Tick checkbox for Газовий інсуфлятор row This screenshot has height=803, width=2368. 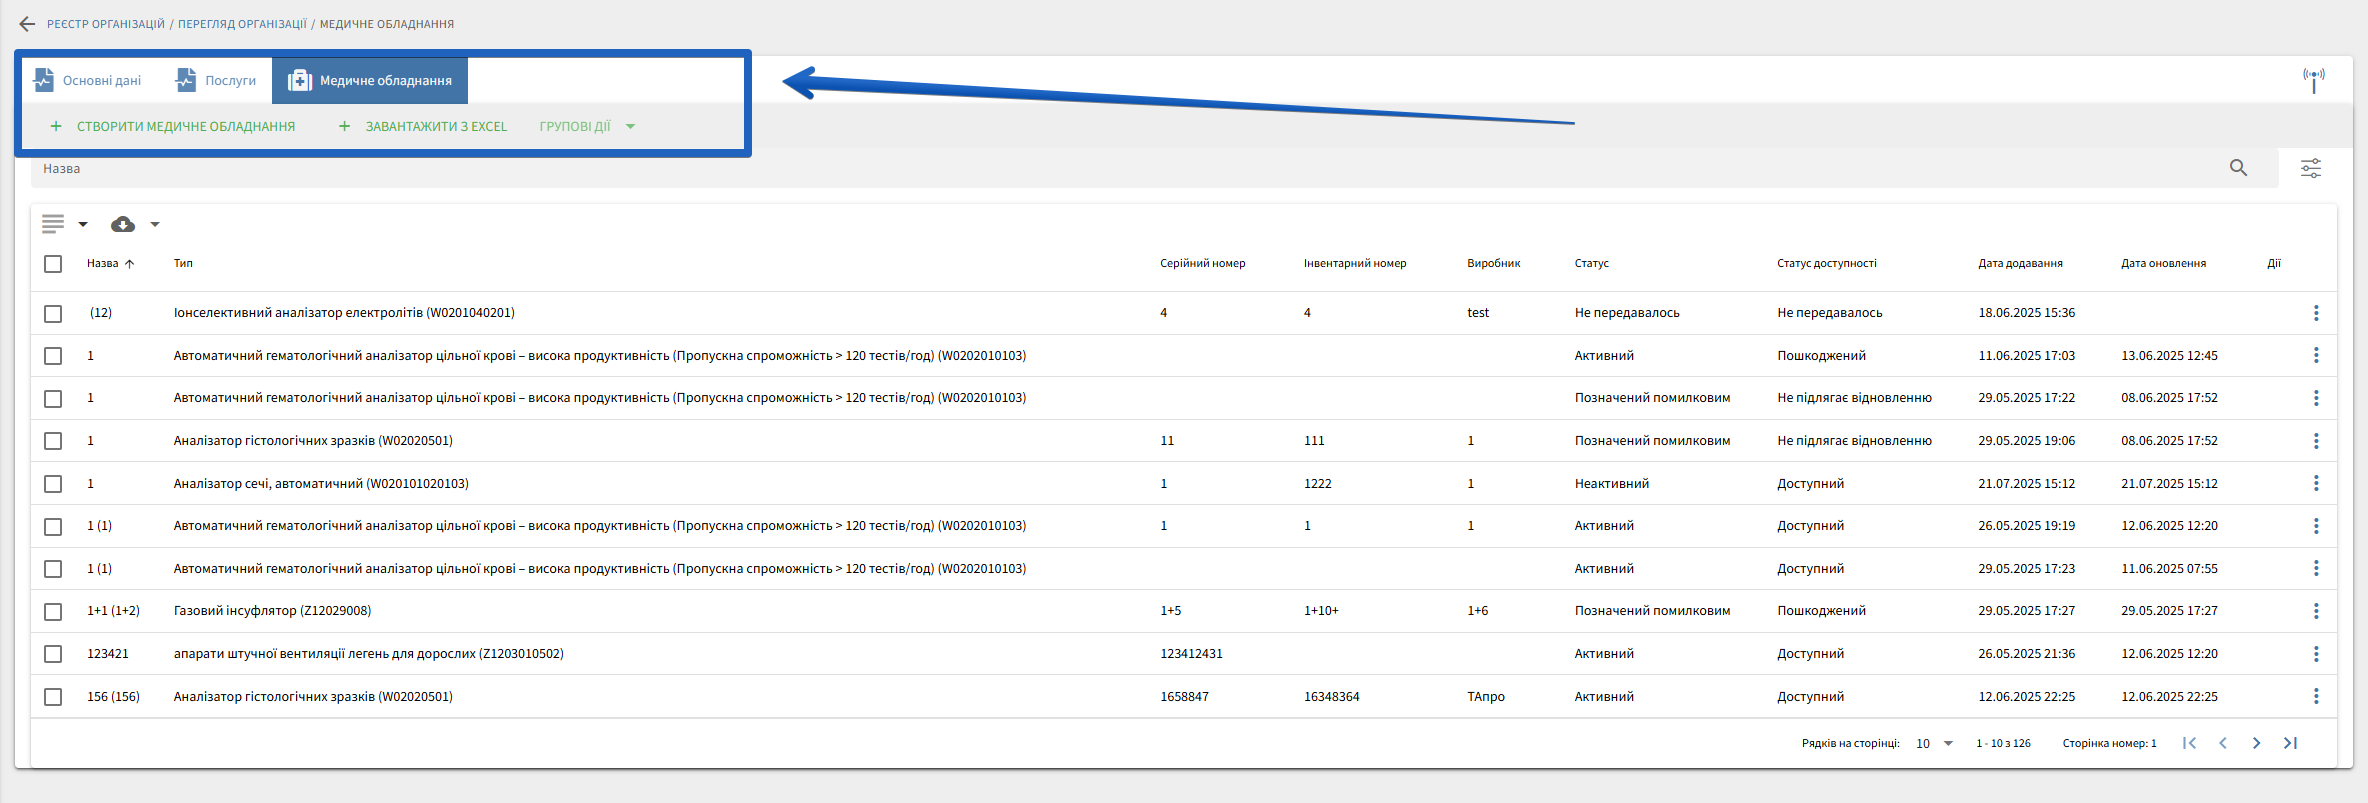[53, 611]
